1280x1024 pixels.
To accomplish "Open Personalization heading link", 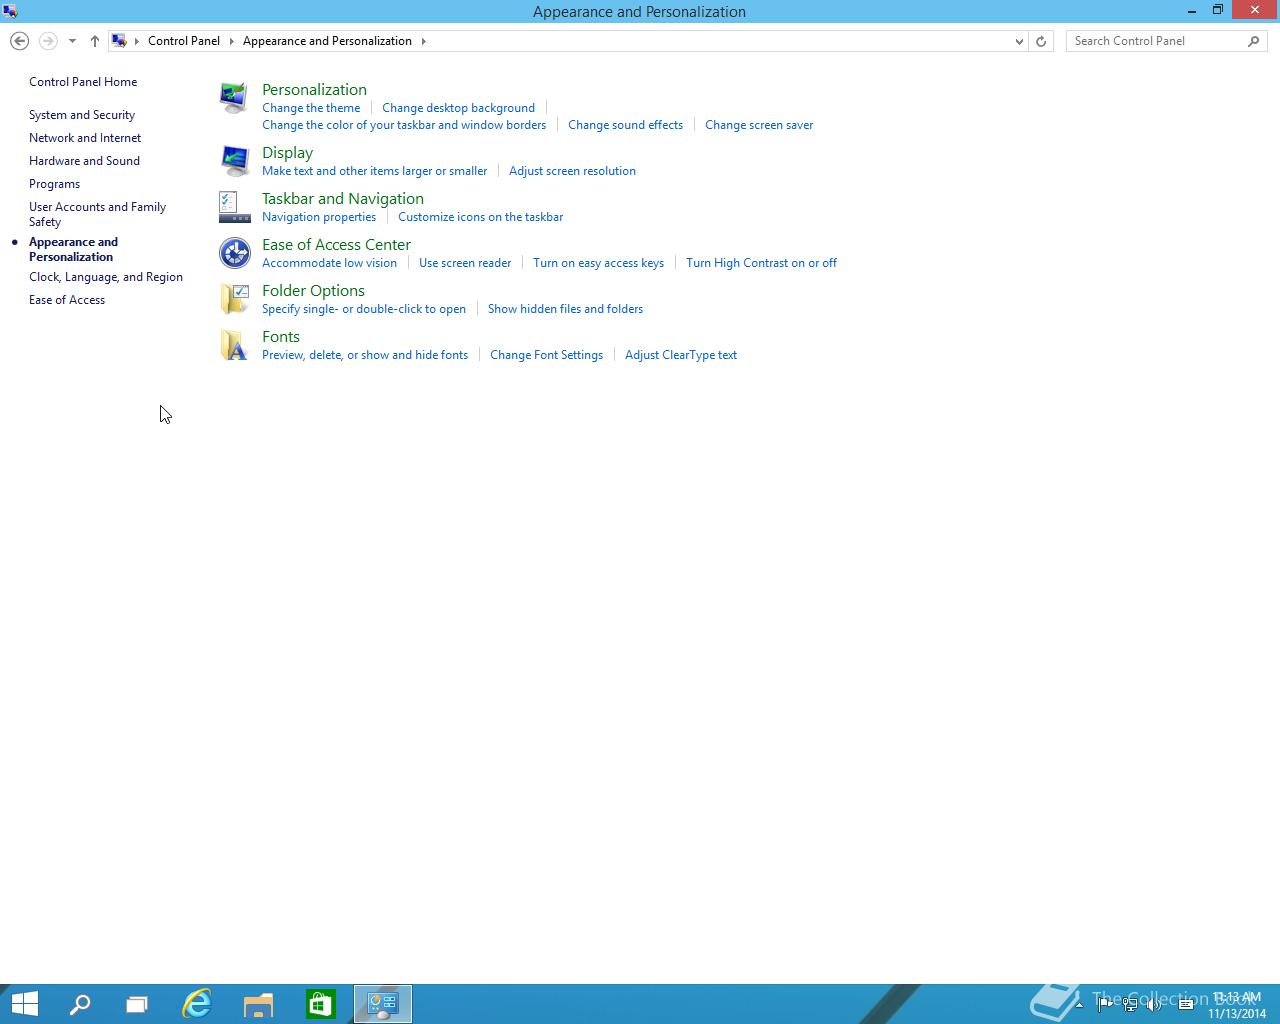I will coord(314,89).
